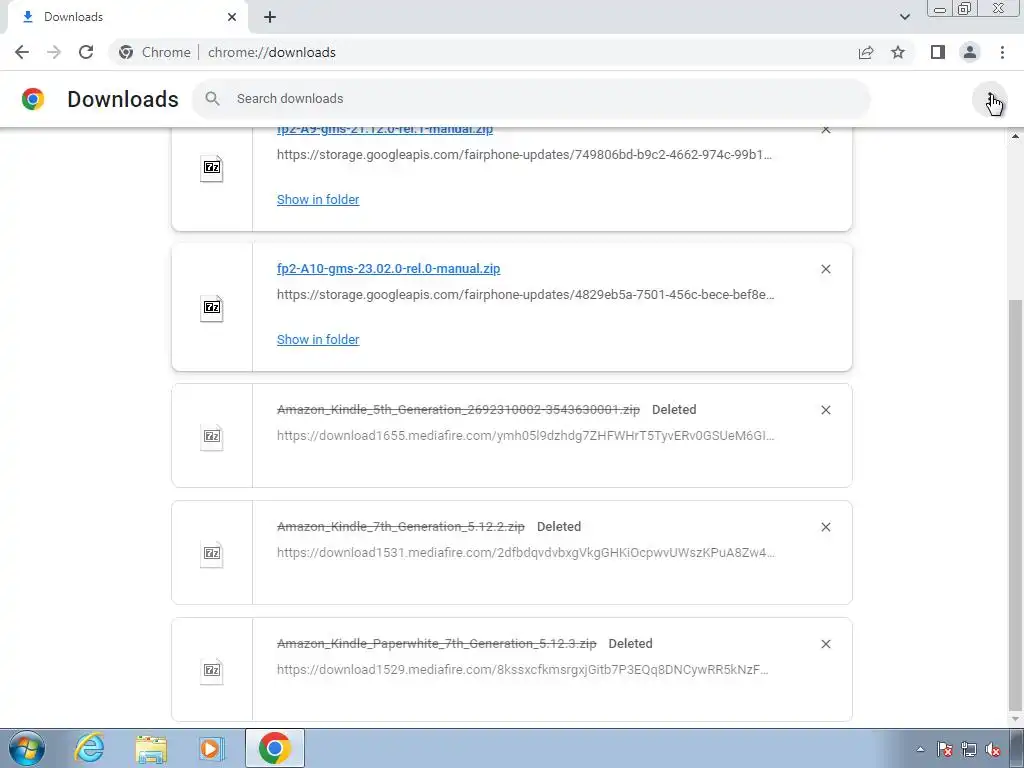Open fp2-A10-gms-23.02.0-rel.0-manual.zip file
This screenshot has height=768, width=1024.
pos(389,268)
